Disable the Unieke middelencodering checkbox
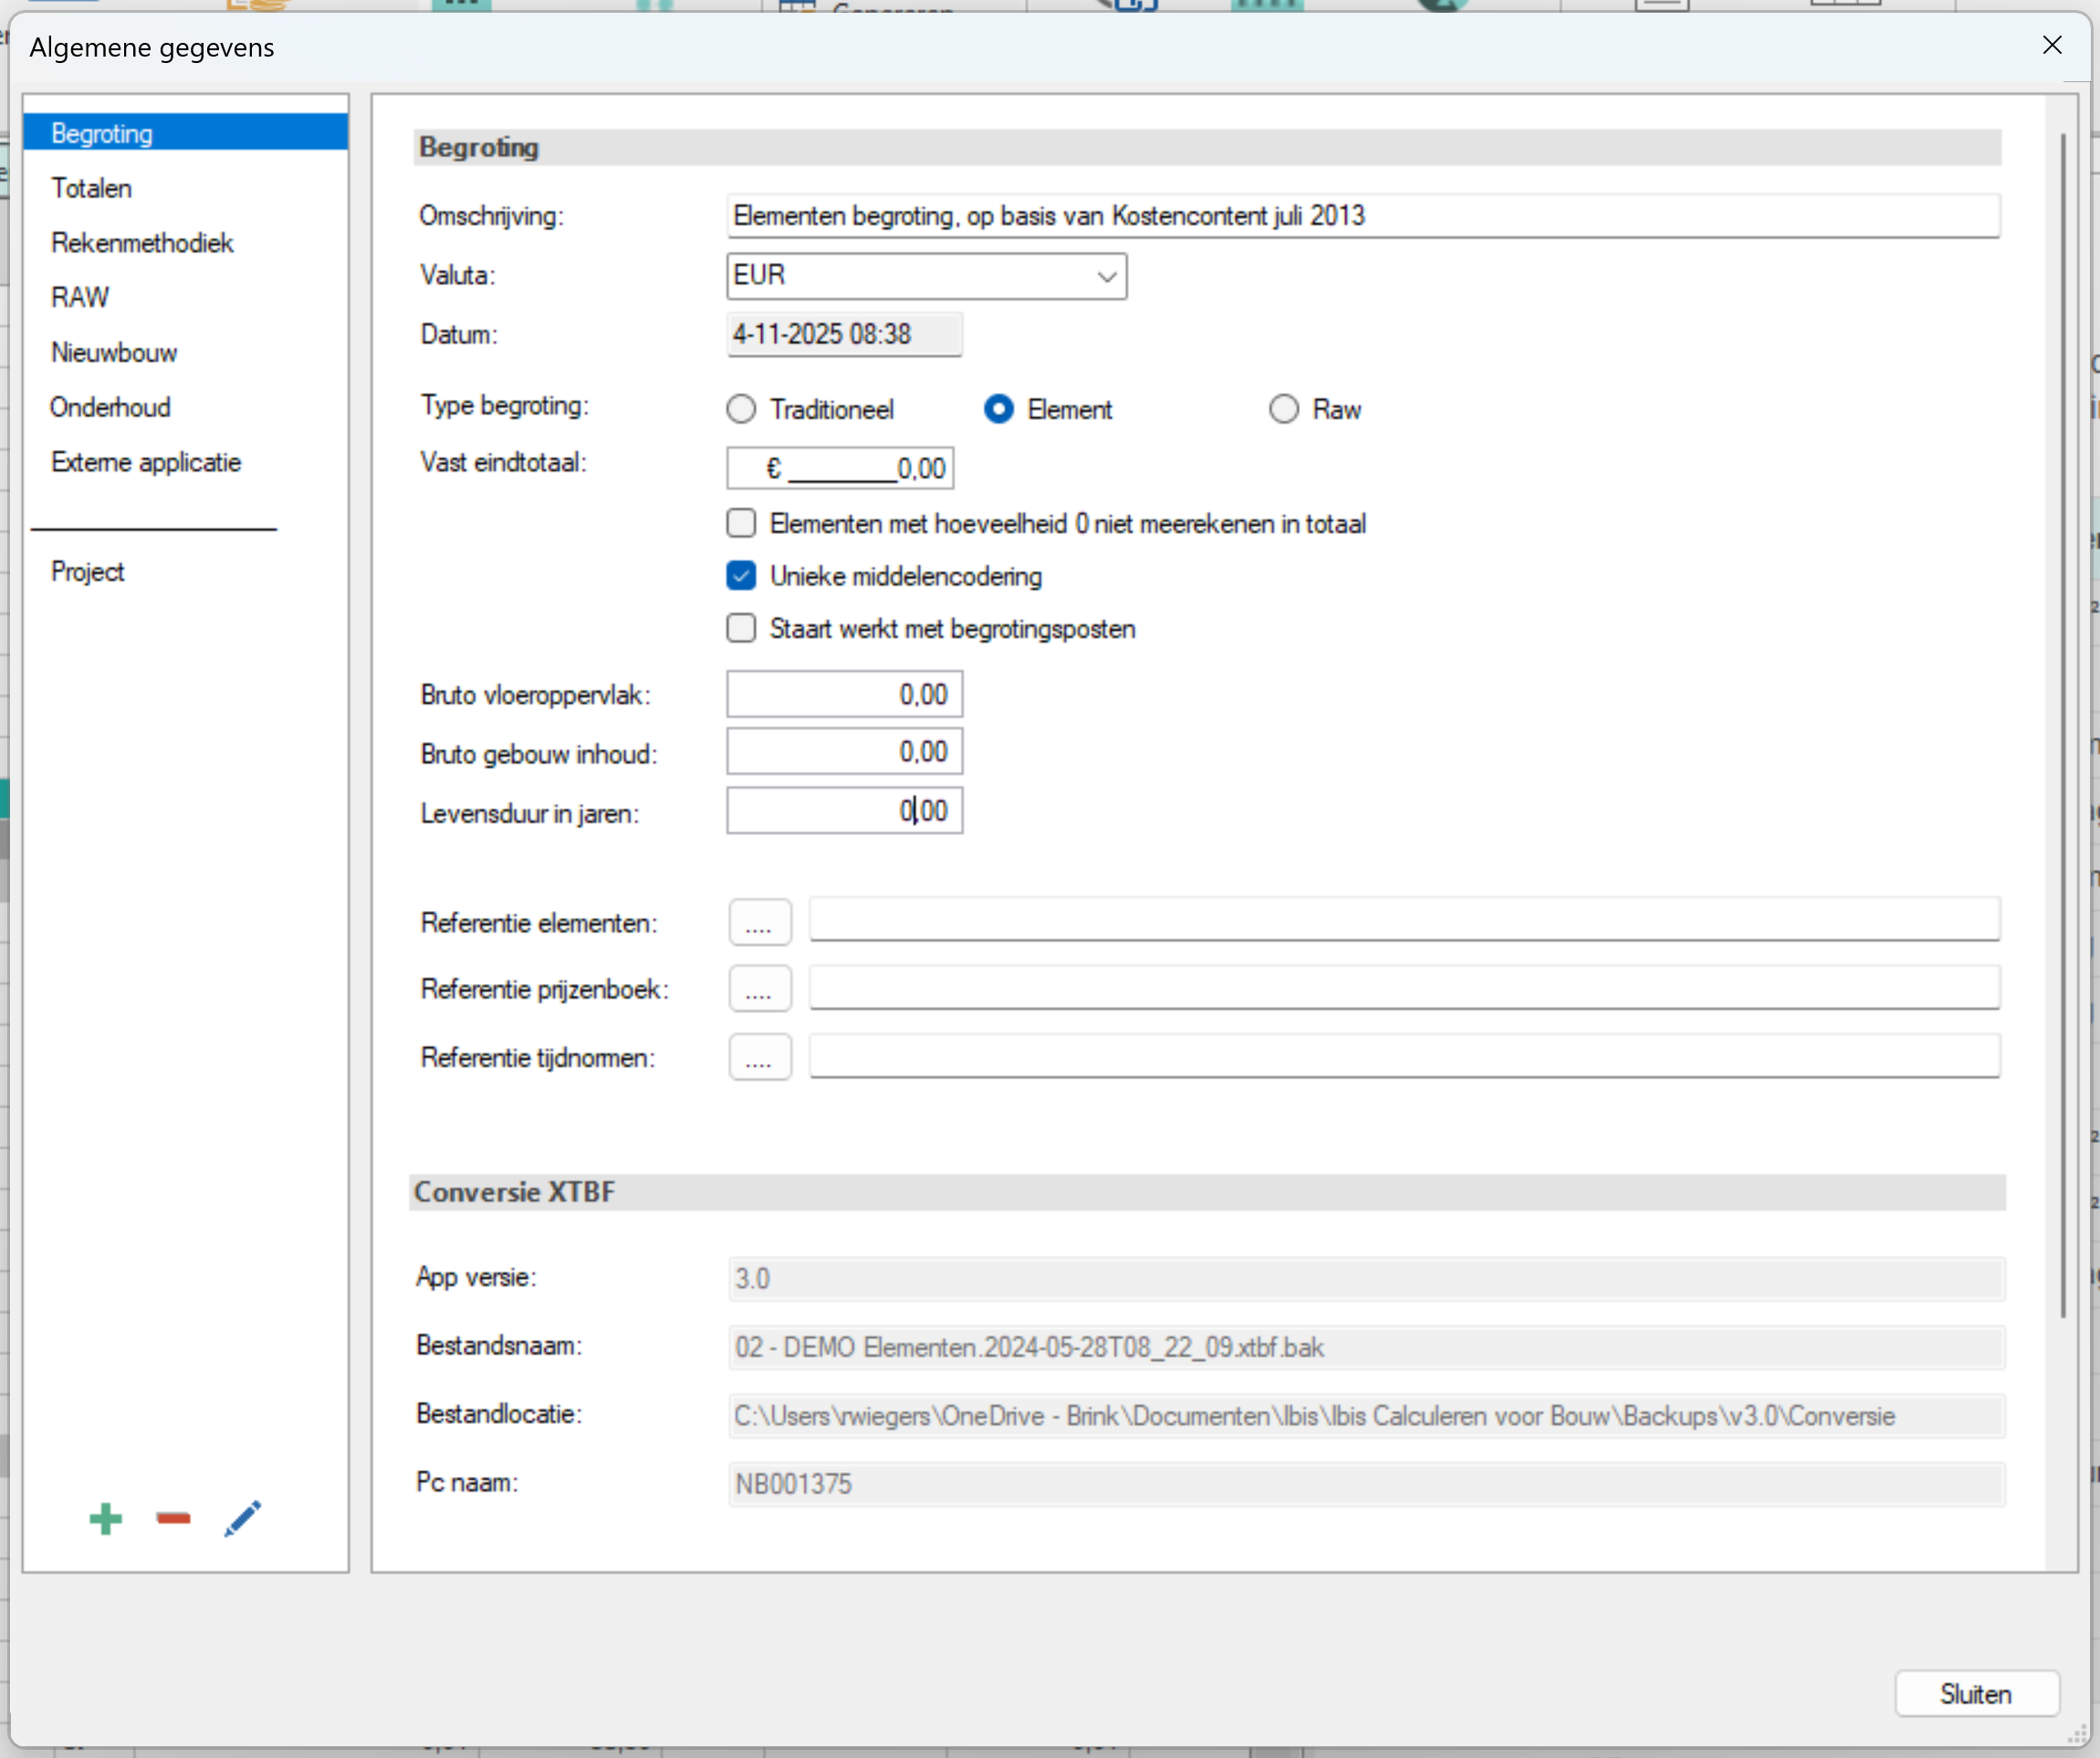The height and width of the screenshot is (1758, 2100). [x=740, y=576]
